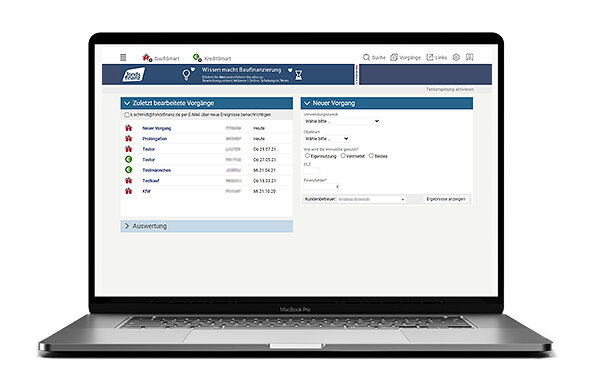Viewport: 594px width, 380px height.
Task: Expand the Auswertung section
Action: 206,226
